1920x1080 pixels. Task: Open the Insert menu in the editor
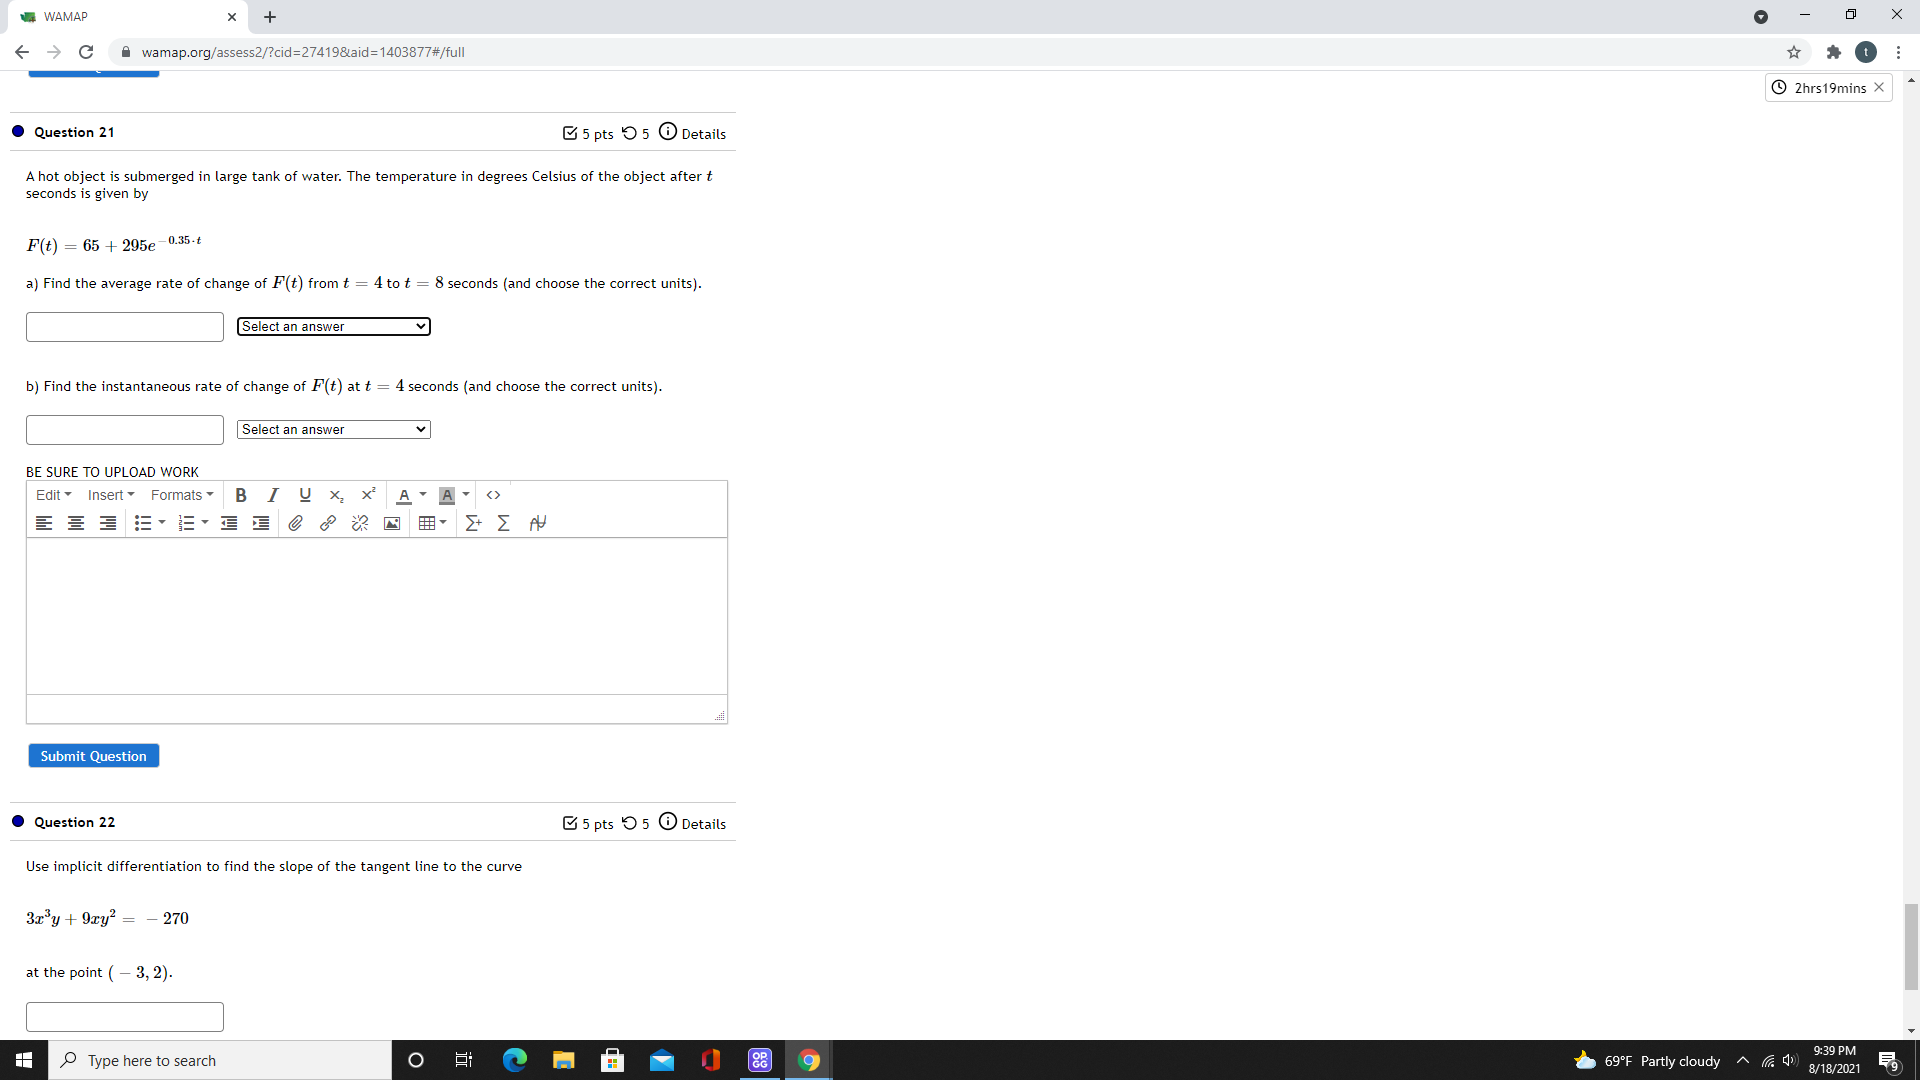110,495
